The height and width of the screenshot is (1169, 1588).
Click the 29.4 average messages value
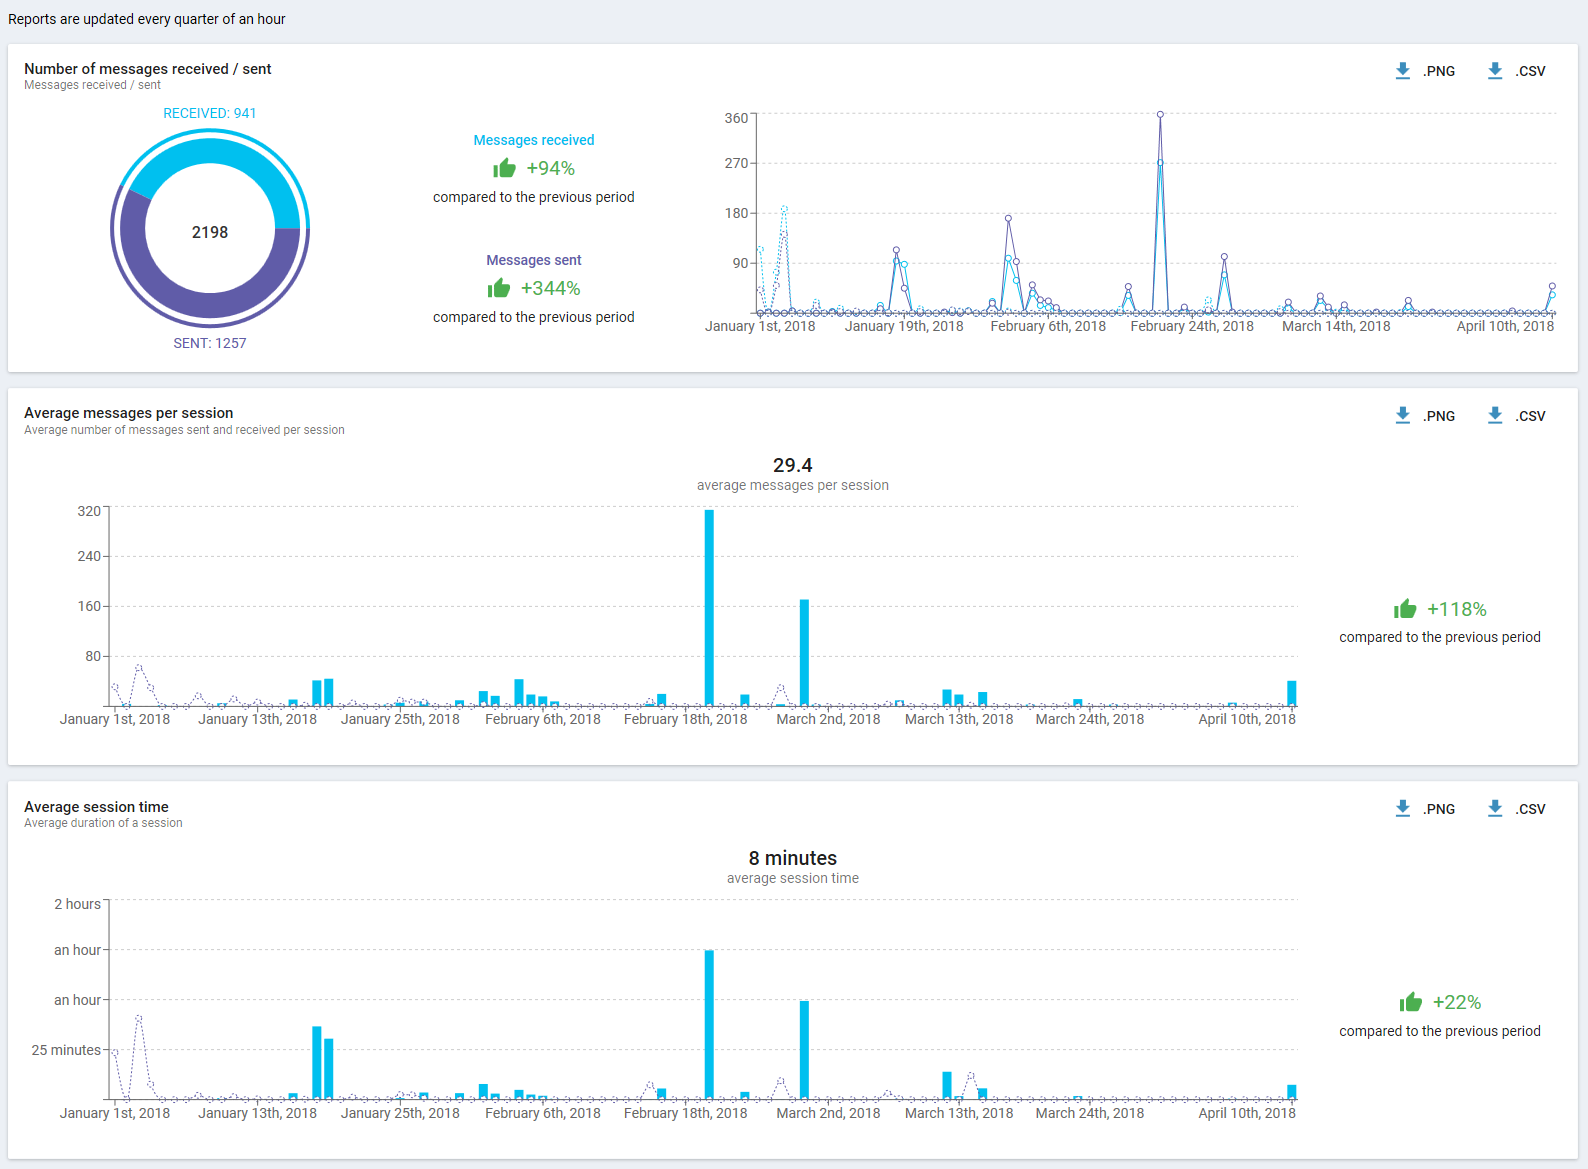(793, 465)
